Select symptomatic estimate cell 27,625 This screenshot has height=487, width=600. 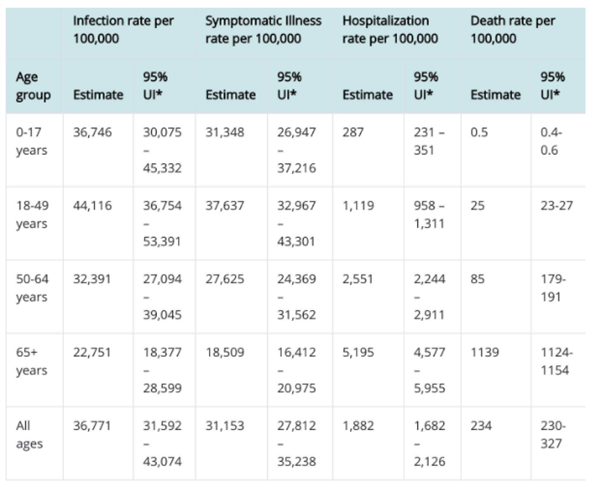(x=225, y=279)
